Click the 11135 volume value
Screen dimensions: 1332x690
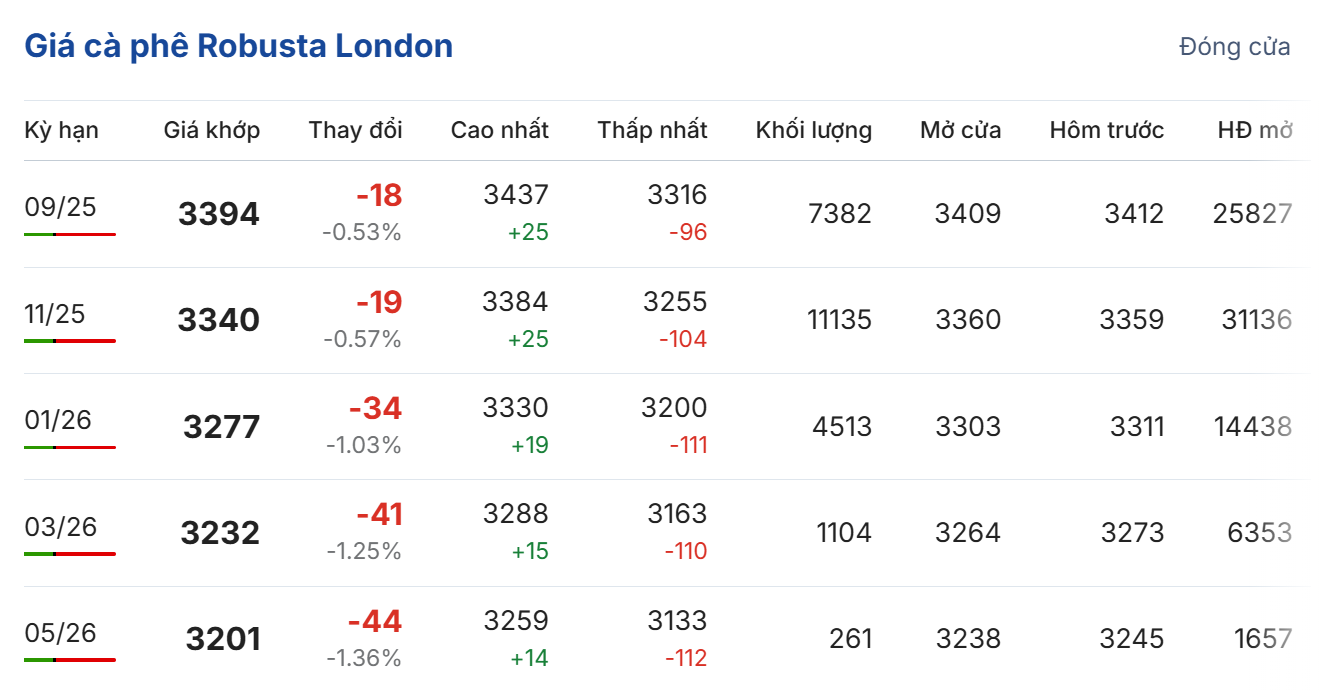click(839, 320)
